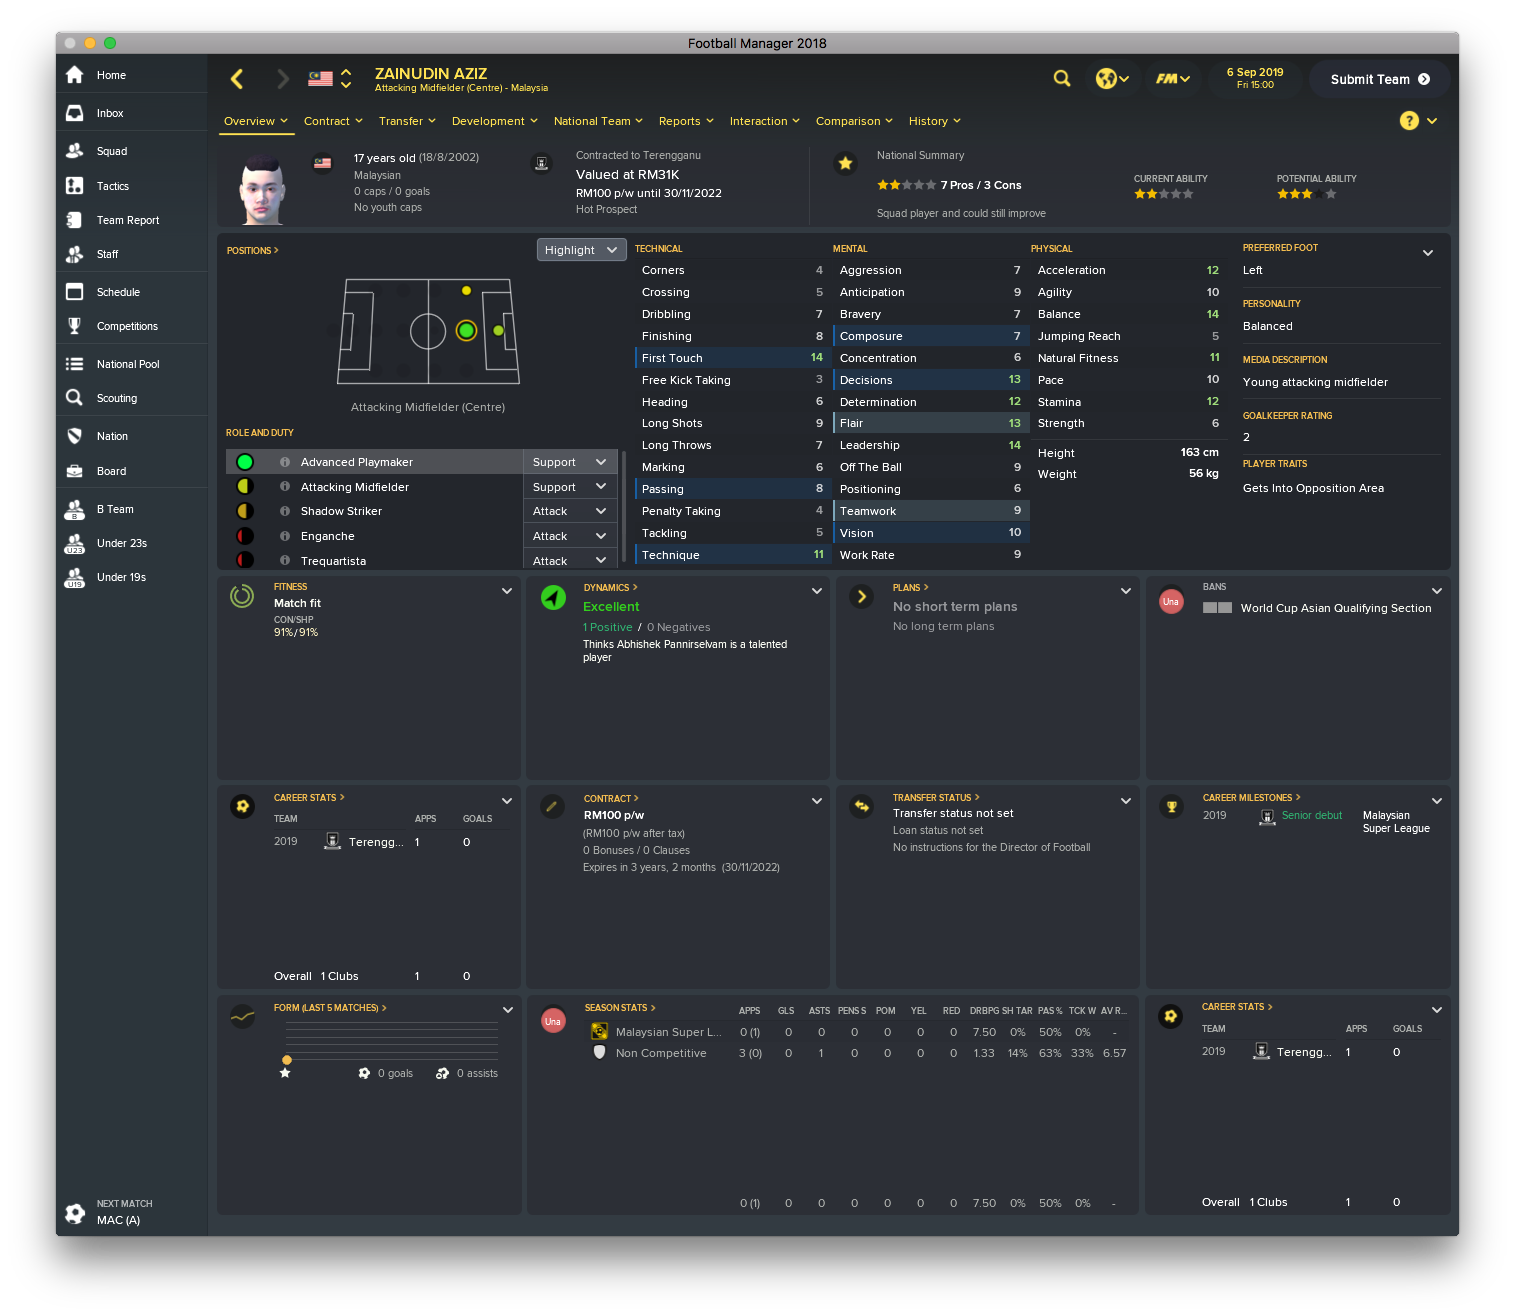The image size is (1515, 1316).
Task: Change Enganche duty from Attack
Action: (570, 536)
